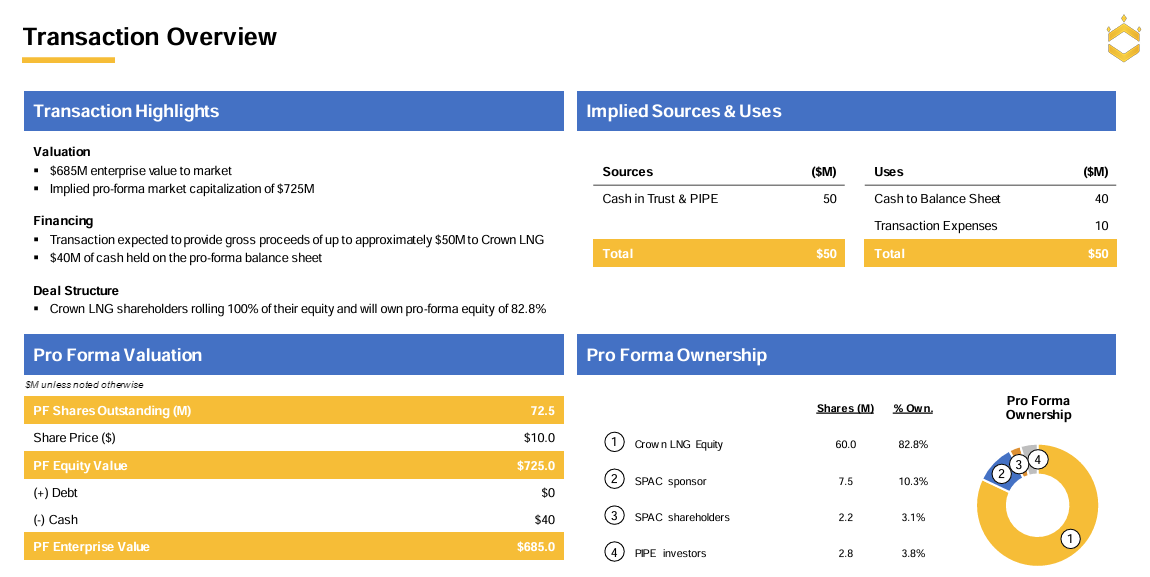The height and width of the screenshot is (577, 1150).
Task: Click the 2.2 shares value
Action: coord(846,518)
